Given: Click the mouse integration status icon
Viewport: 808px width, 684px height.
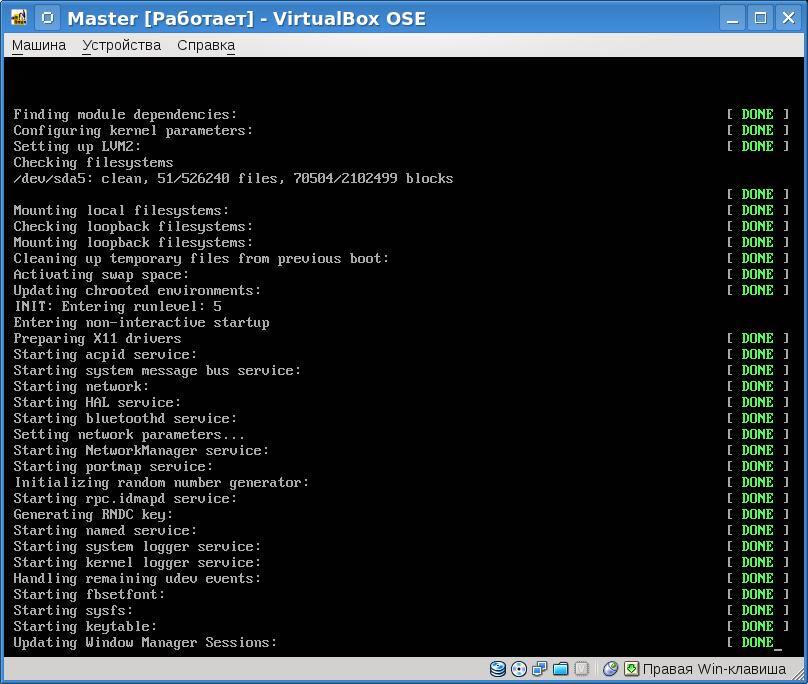Looking at the screenshot, I should (x=610, y=669).
